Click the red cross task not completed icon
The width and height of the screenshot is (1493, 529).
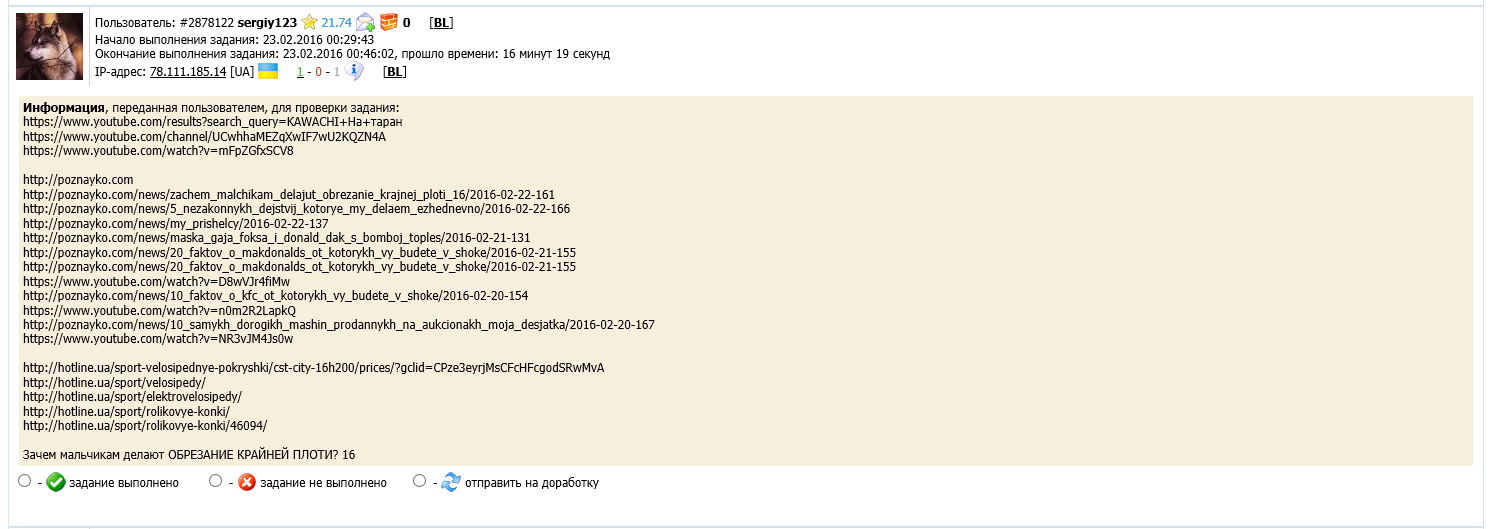(x=247, y=482)
